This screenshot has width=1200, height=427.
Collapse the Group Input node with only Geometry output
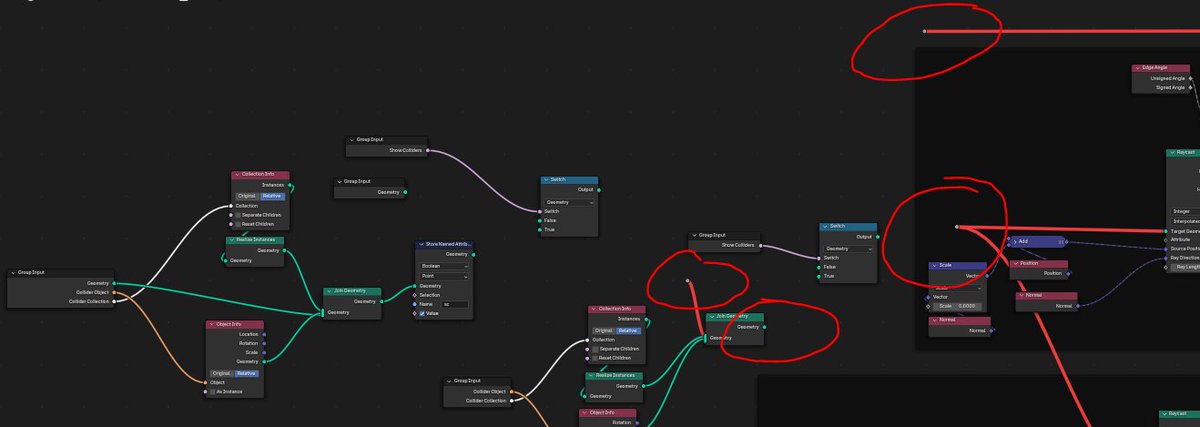(340, 181)
